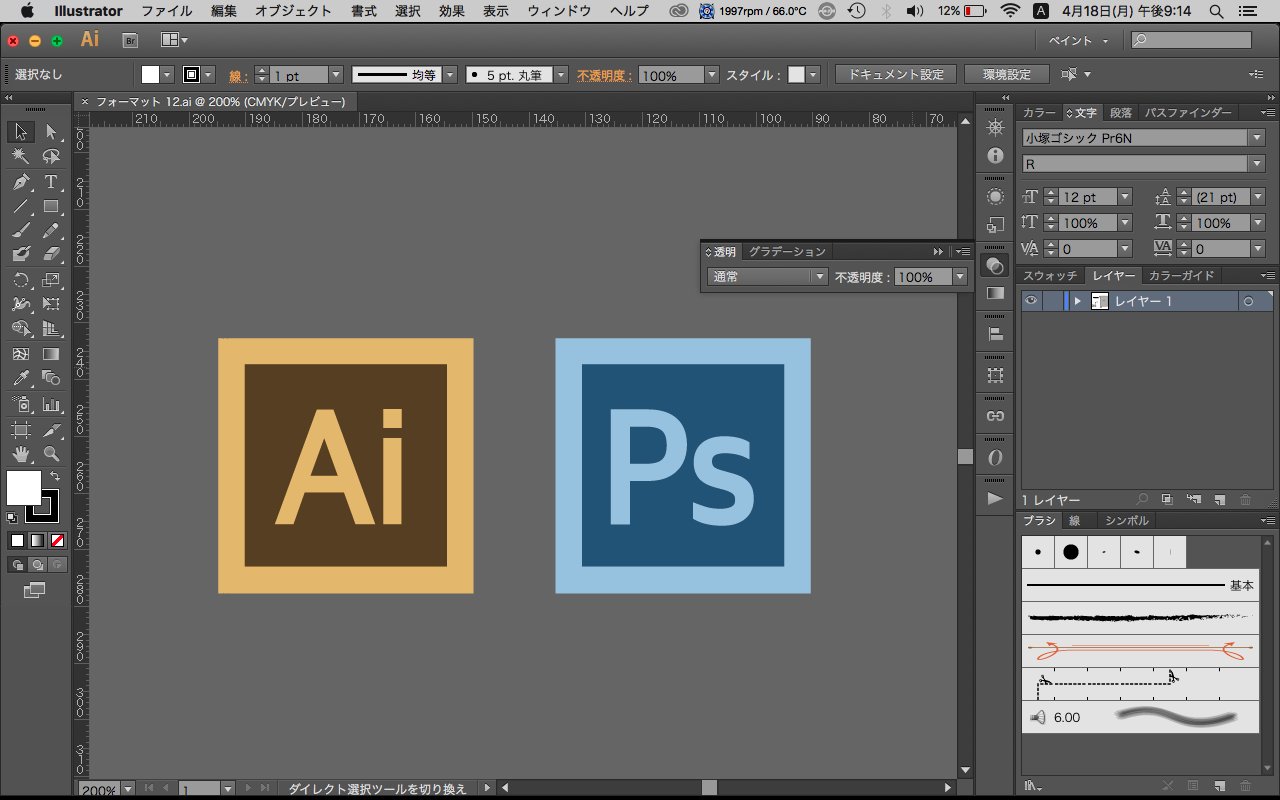Select the Rotate tool
Image resolution: width=1280 pixels, height=800 pixels.
click(x=21, y=280)
